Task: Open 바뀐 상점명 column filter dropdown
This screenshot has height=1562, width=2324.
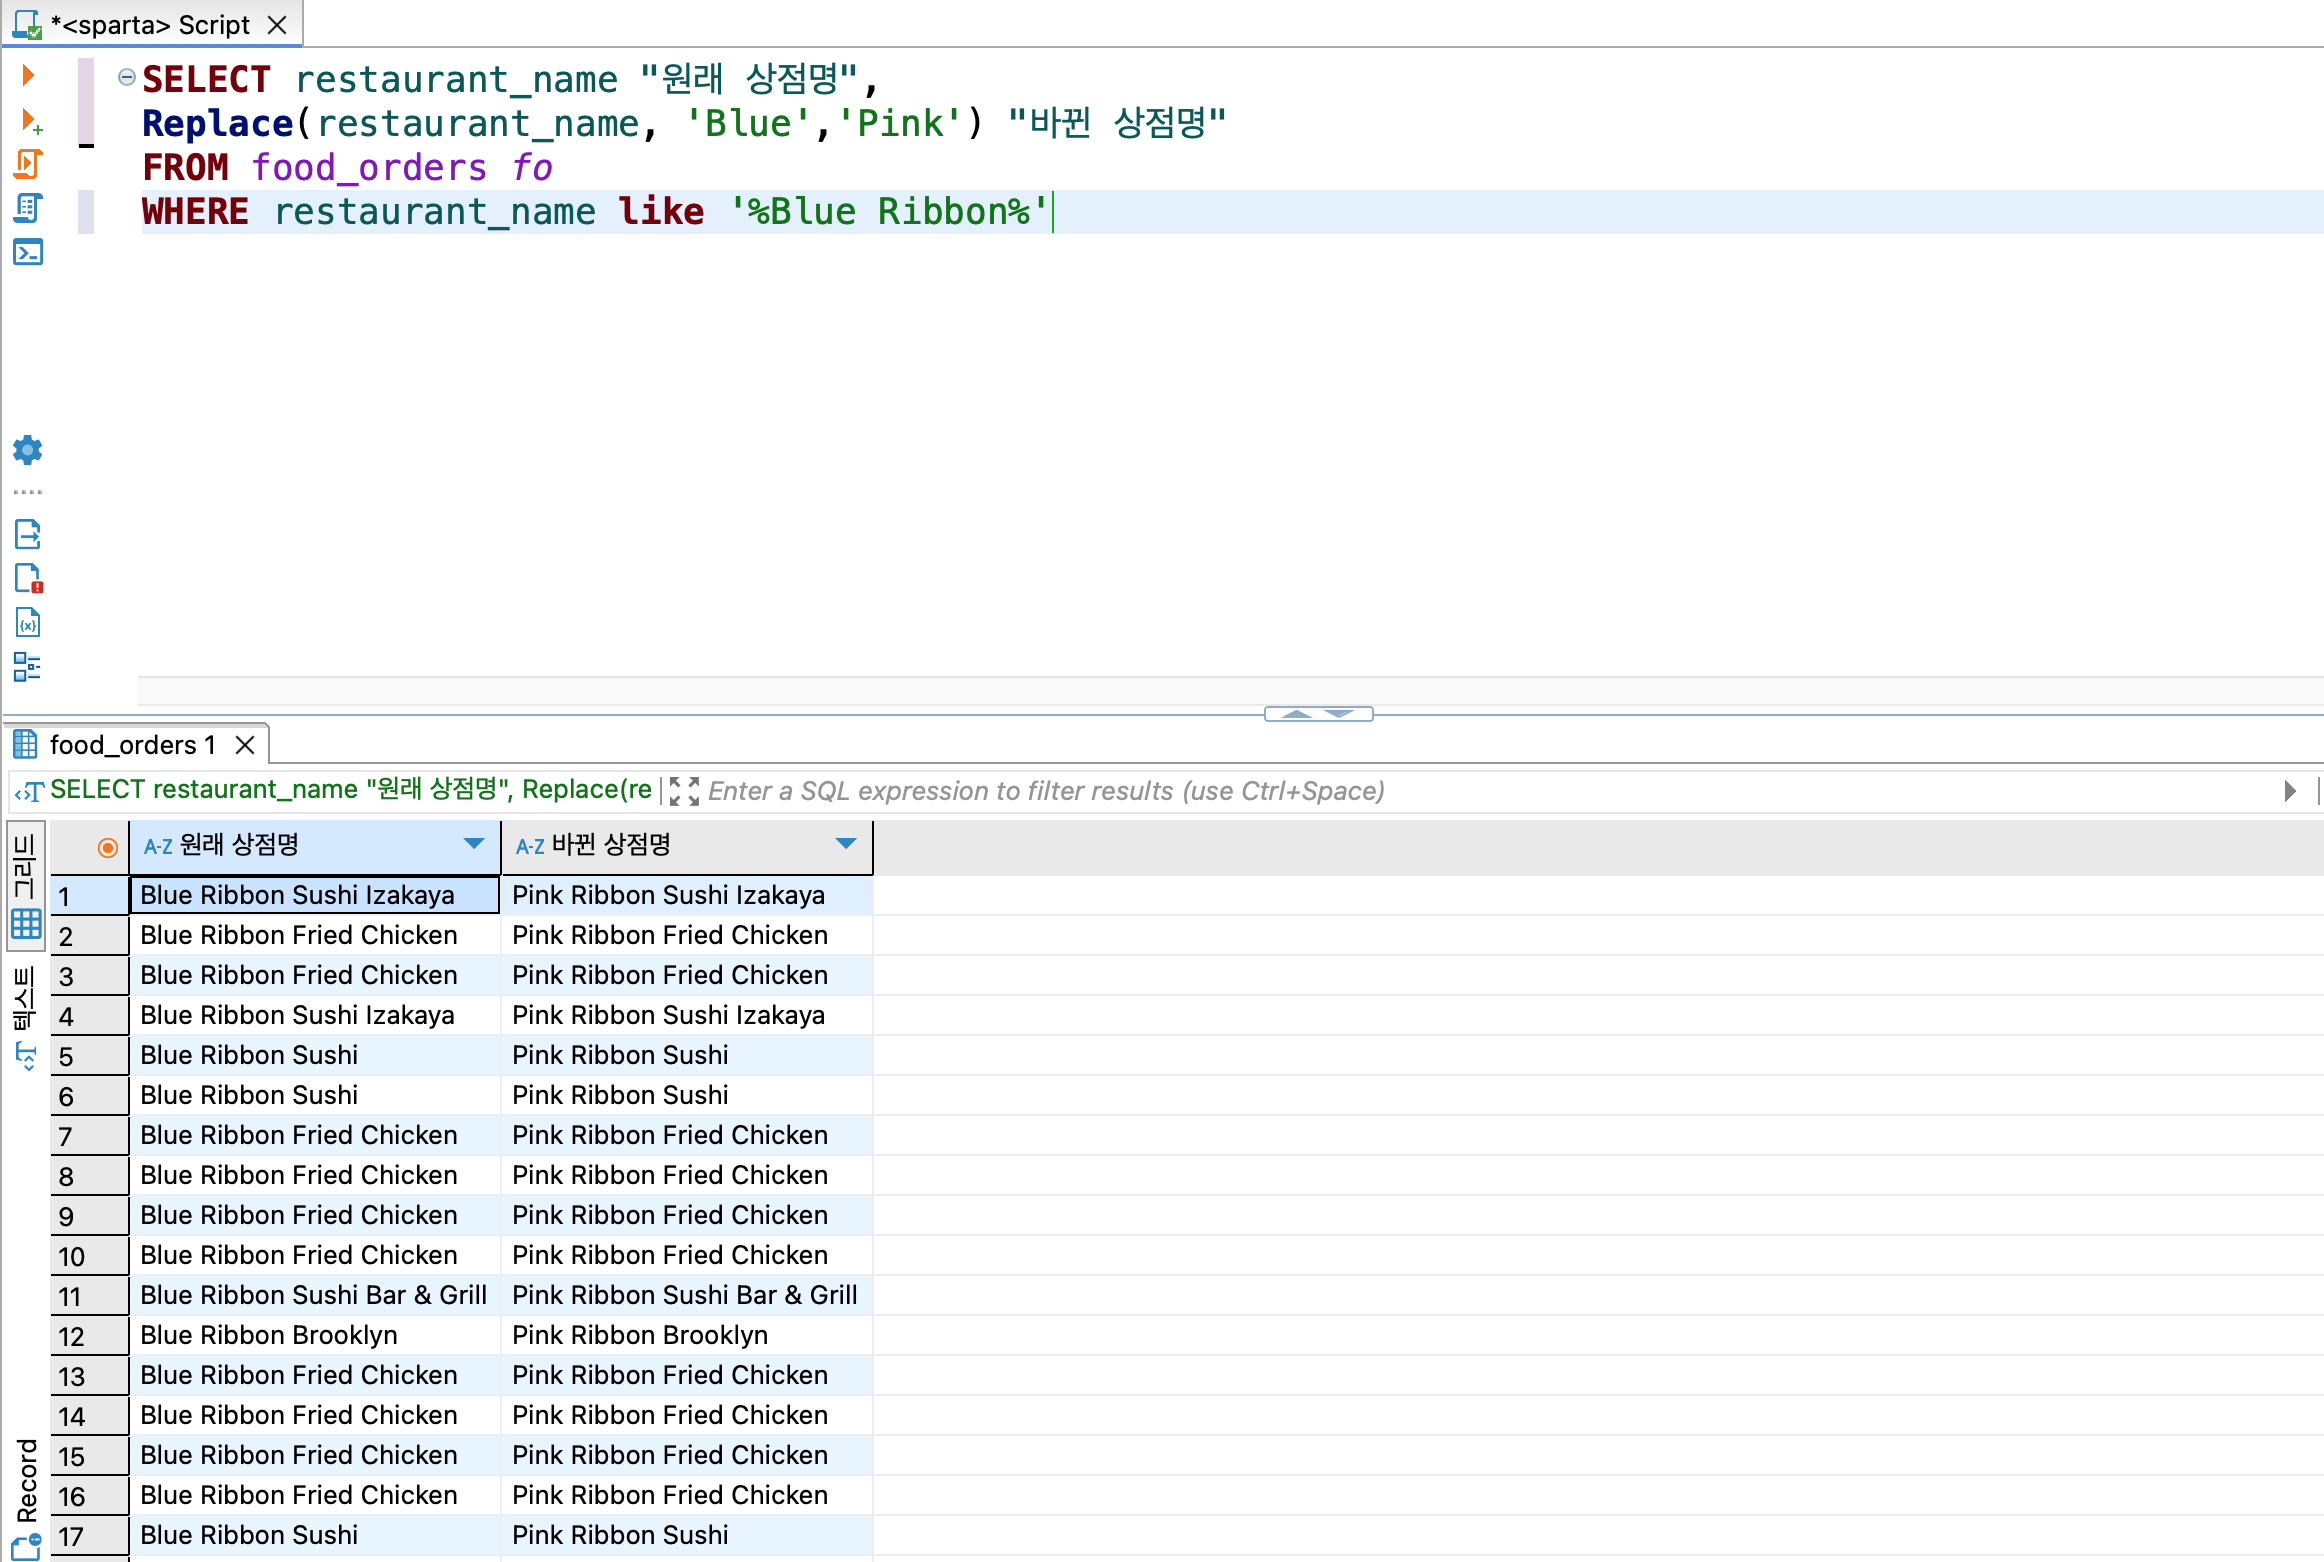Action: [x=846, y=844]
